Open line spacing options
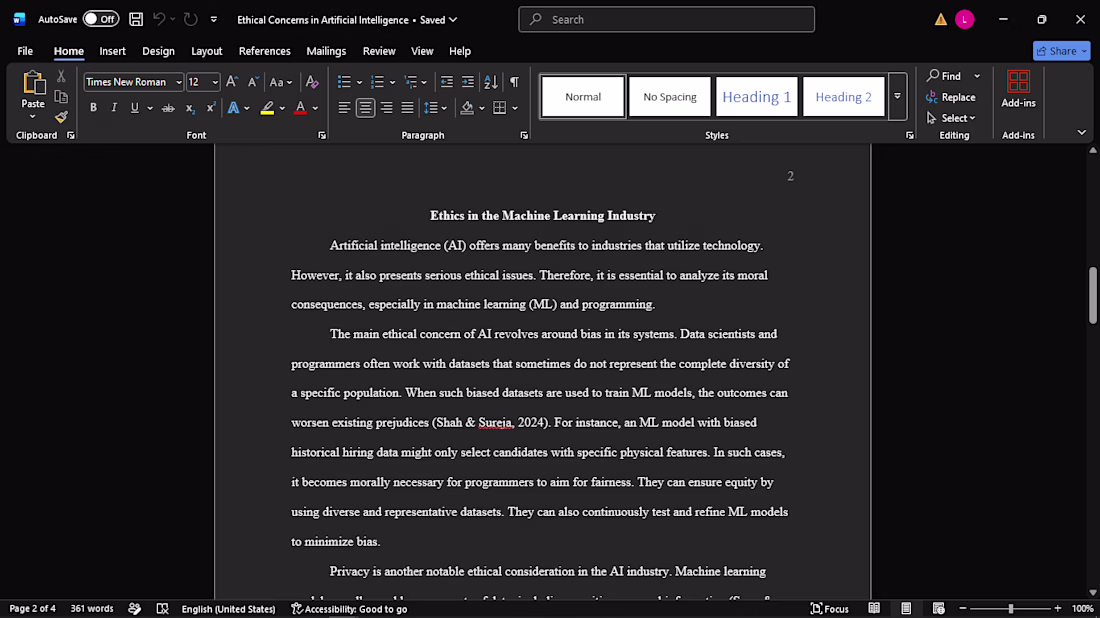Viewport: 1100px width, 618px height. click(x=436, y=108)
